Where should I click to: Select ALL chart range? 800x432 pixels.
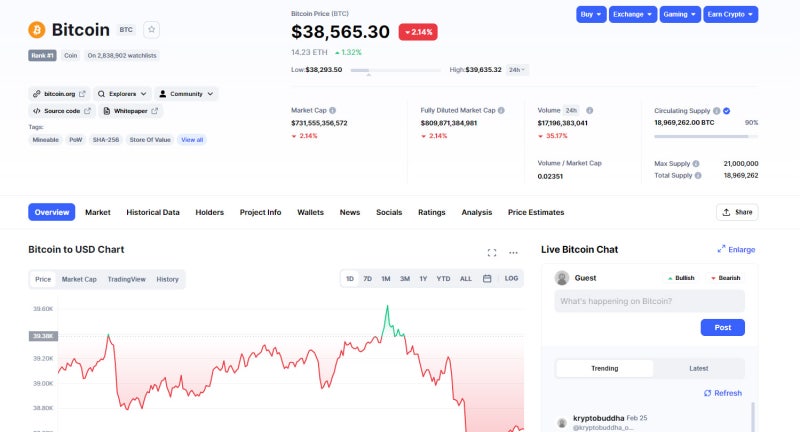point(466,278)
